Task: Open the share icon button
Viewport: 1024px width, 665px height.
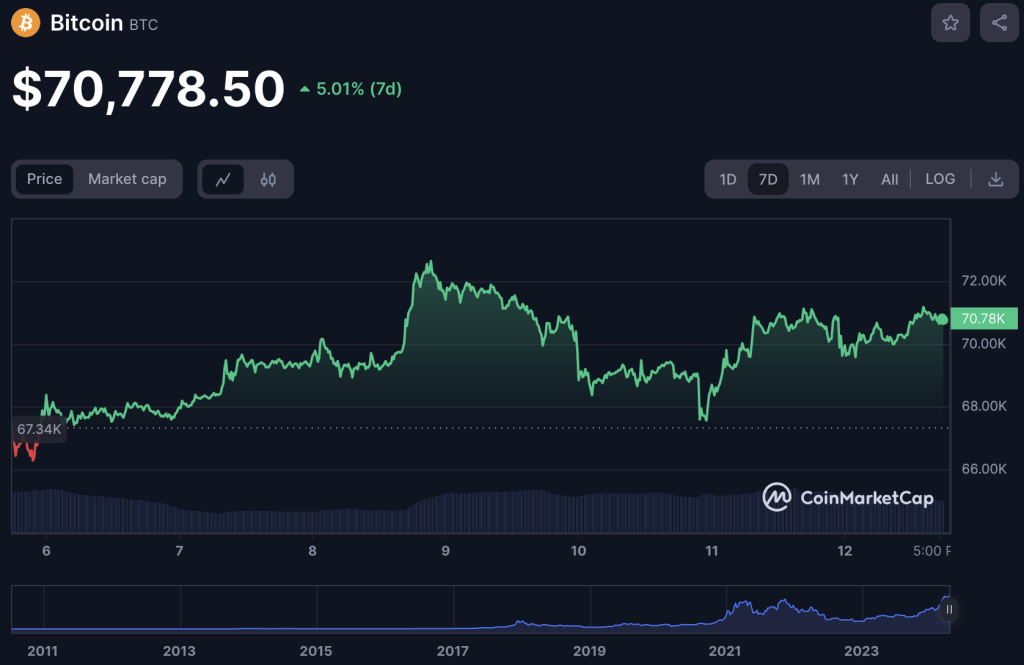Action: click(x=999, y=23)
